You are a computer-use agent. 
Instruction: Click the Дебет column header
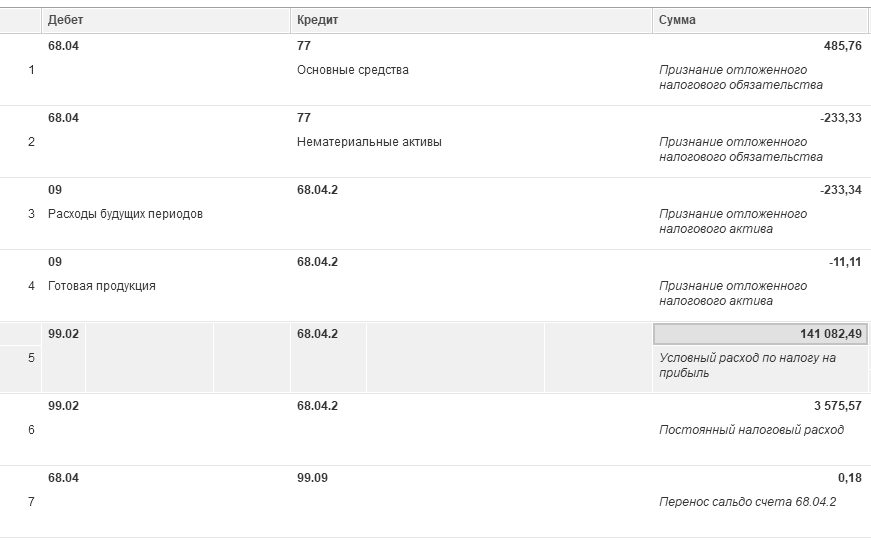(166, 20)
